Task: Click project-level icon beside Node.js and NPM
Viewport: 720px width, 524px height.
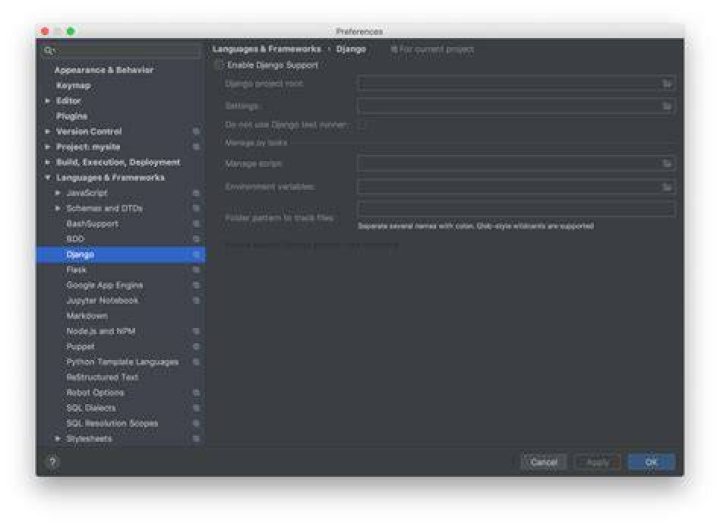Action: (x=196, y=332)
